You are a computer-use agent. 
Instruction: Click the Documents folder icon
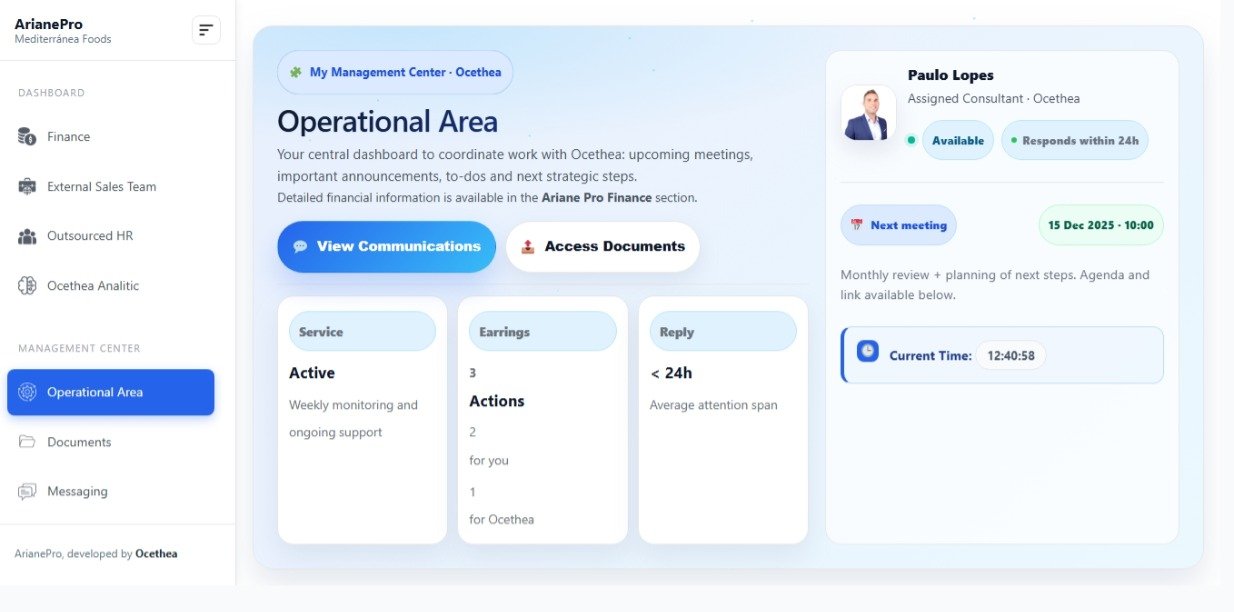pyautogui.click(x=27, y=442)
